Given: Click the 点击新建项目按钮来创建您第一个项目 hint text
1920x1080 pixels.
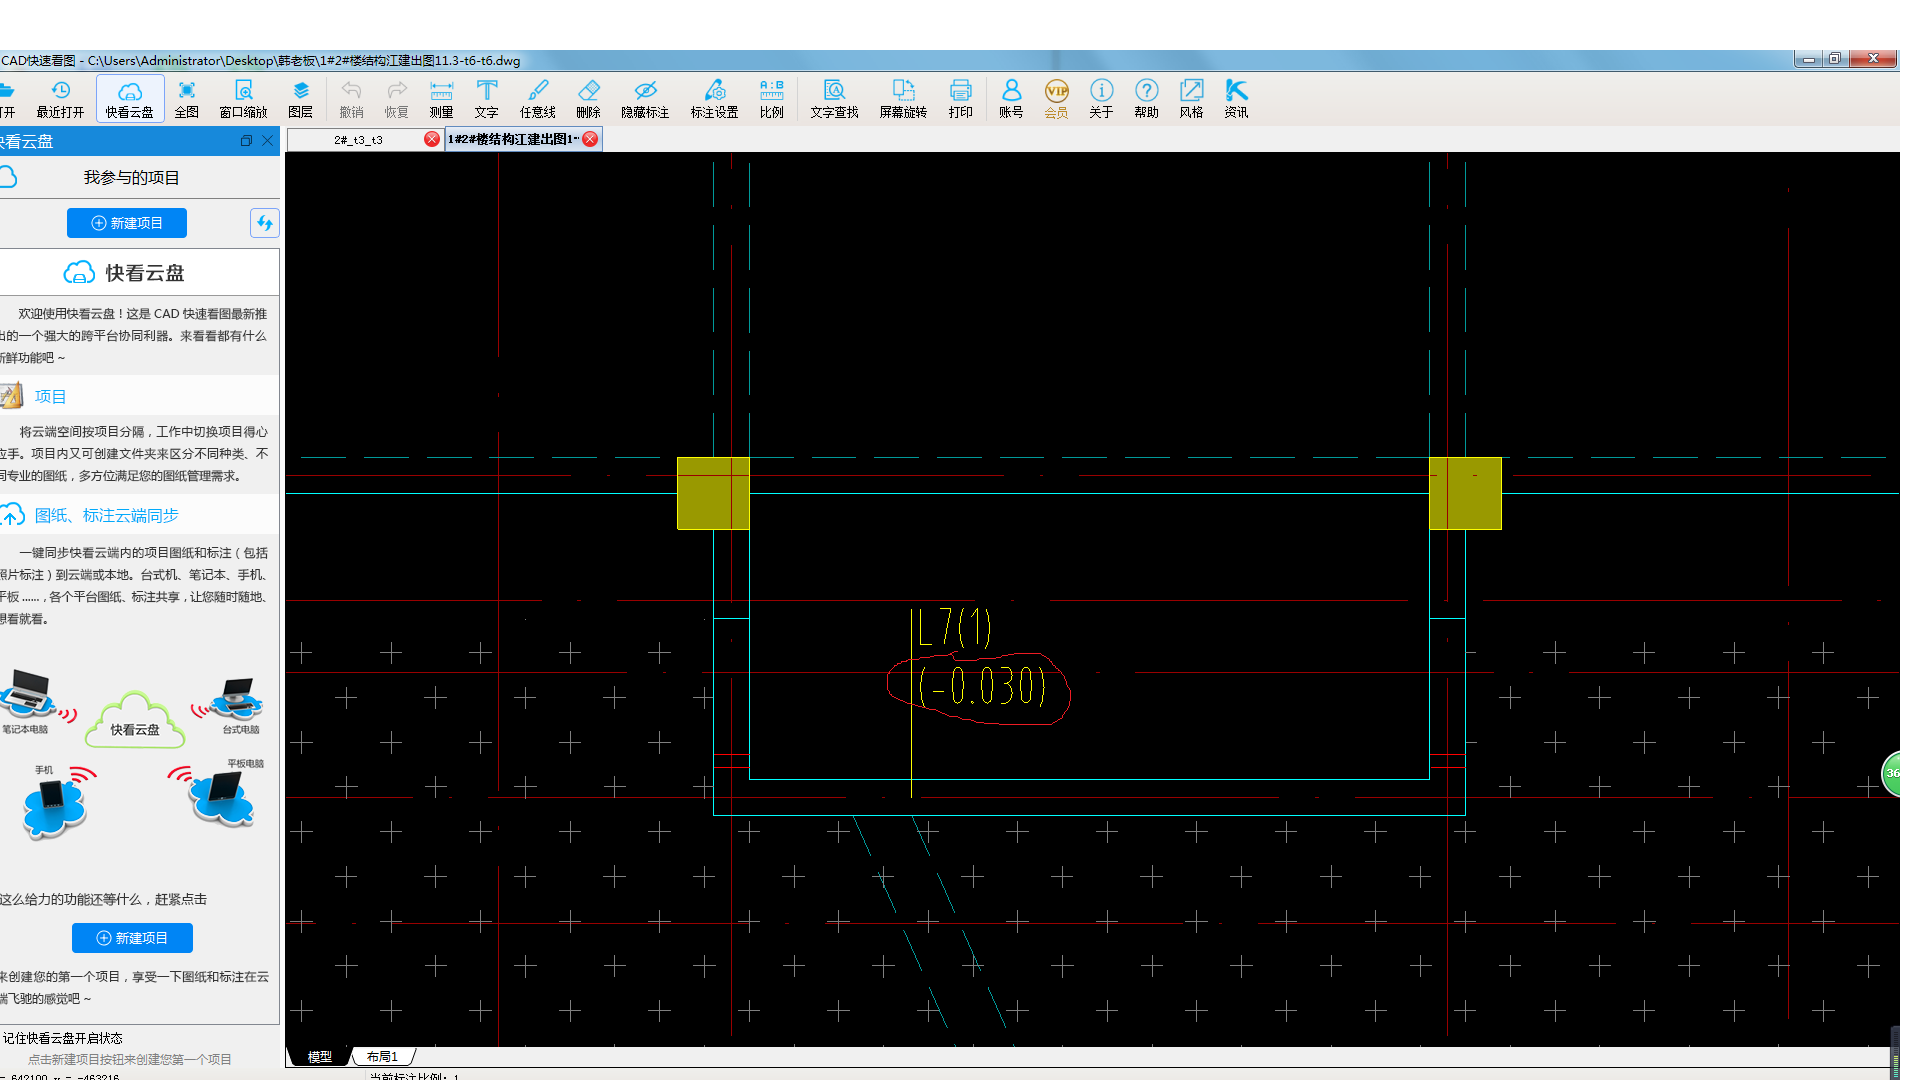Looking at the screenshot, I should (129, 1059).
